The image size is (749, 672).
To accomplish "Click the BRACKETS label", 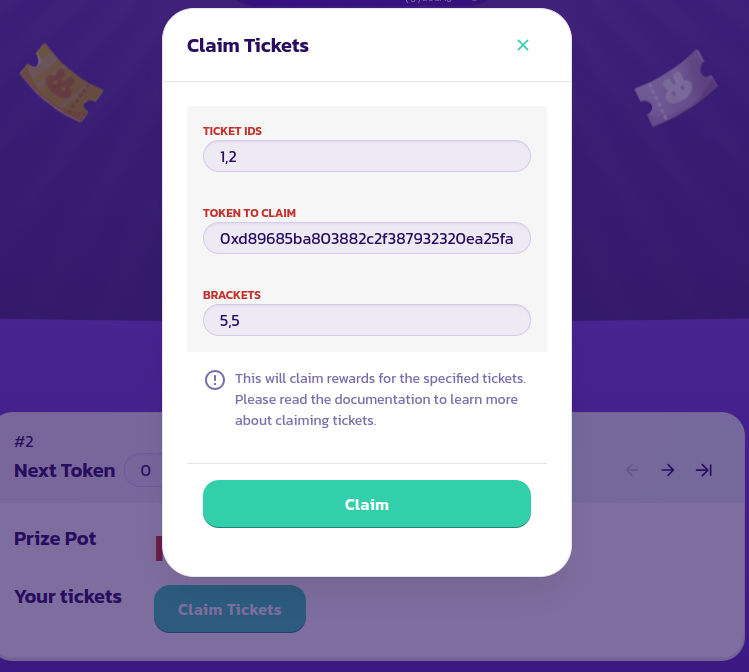I will tap(232, 295).
